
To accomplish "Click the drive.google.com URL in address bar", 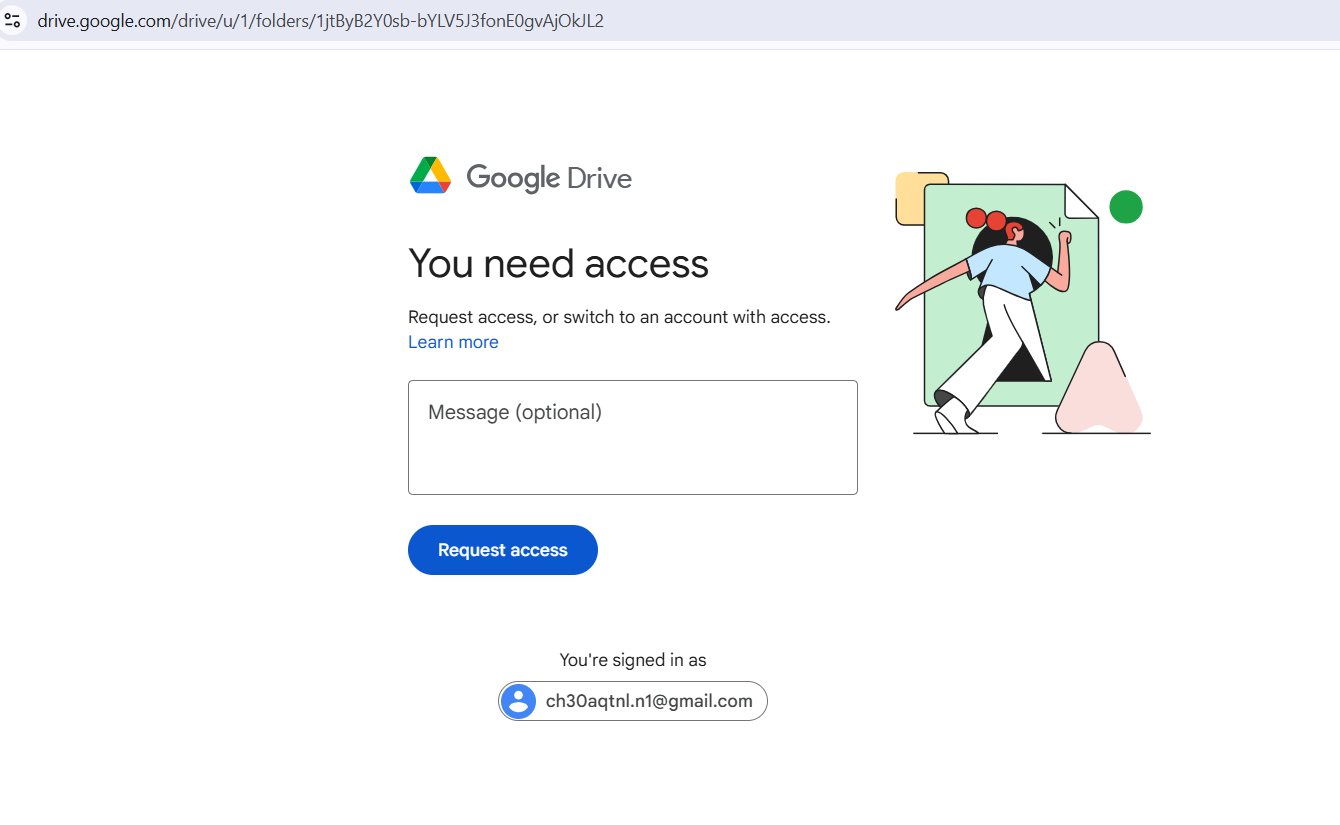I will tap(321, 20).
